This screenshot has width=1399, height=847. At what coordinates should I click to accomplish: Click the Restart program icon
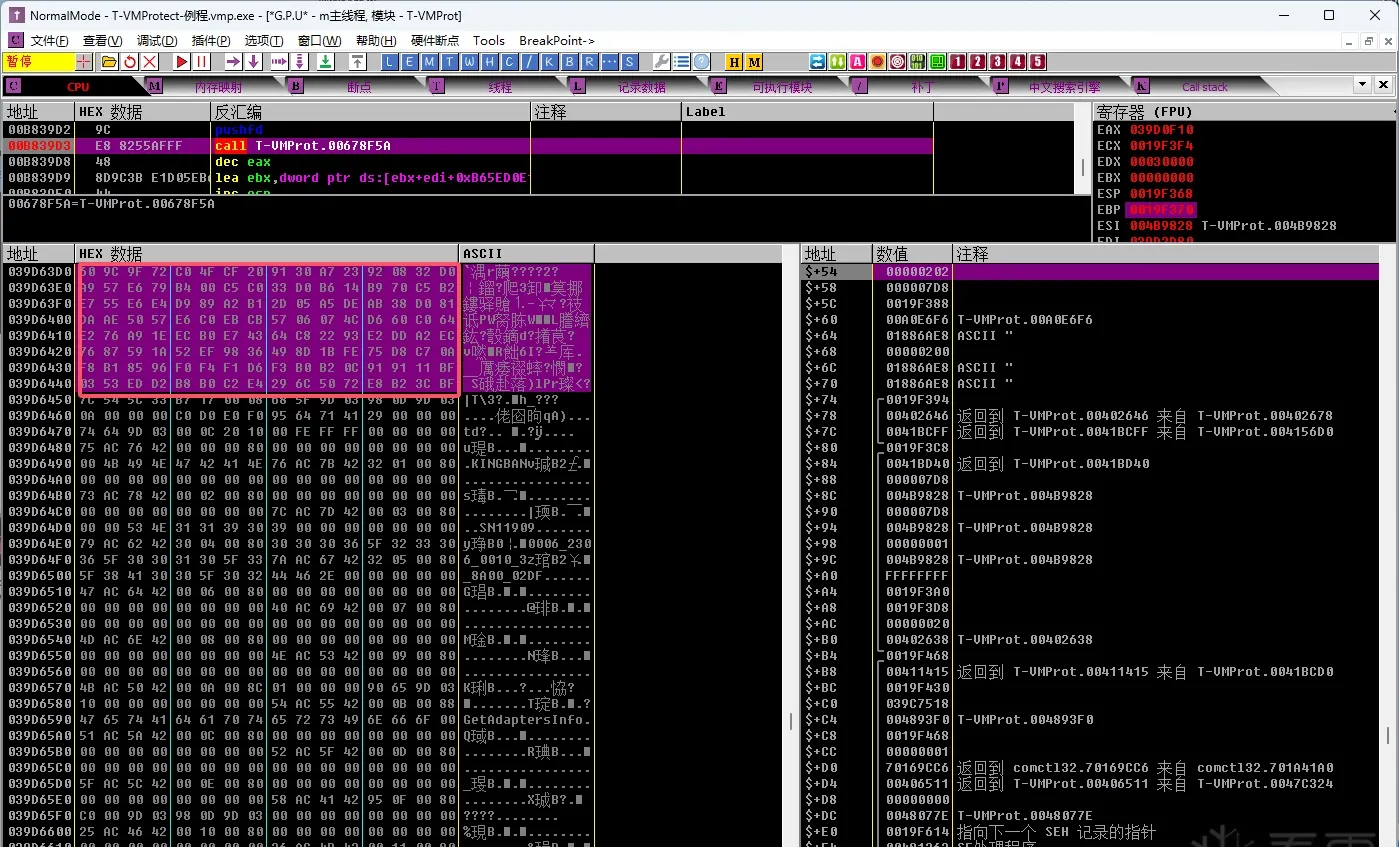pos(129,62)
